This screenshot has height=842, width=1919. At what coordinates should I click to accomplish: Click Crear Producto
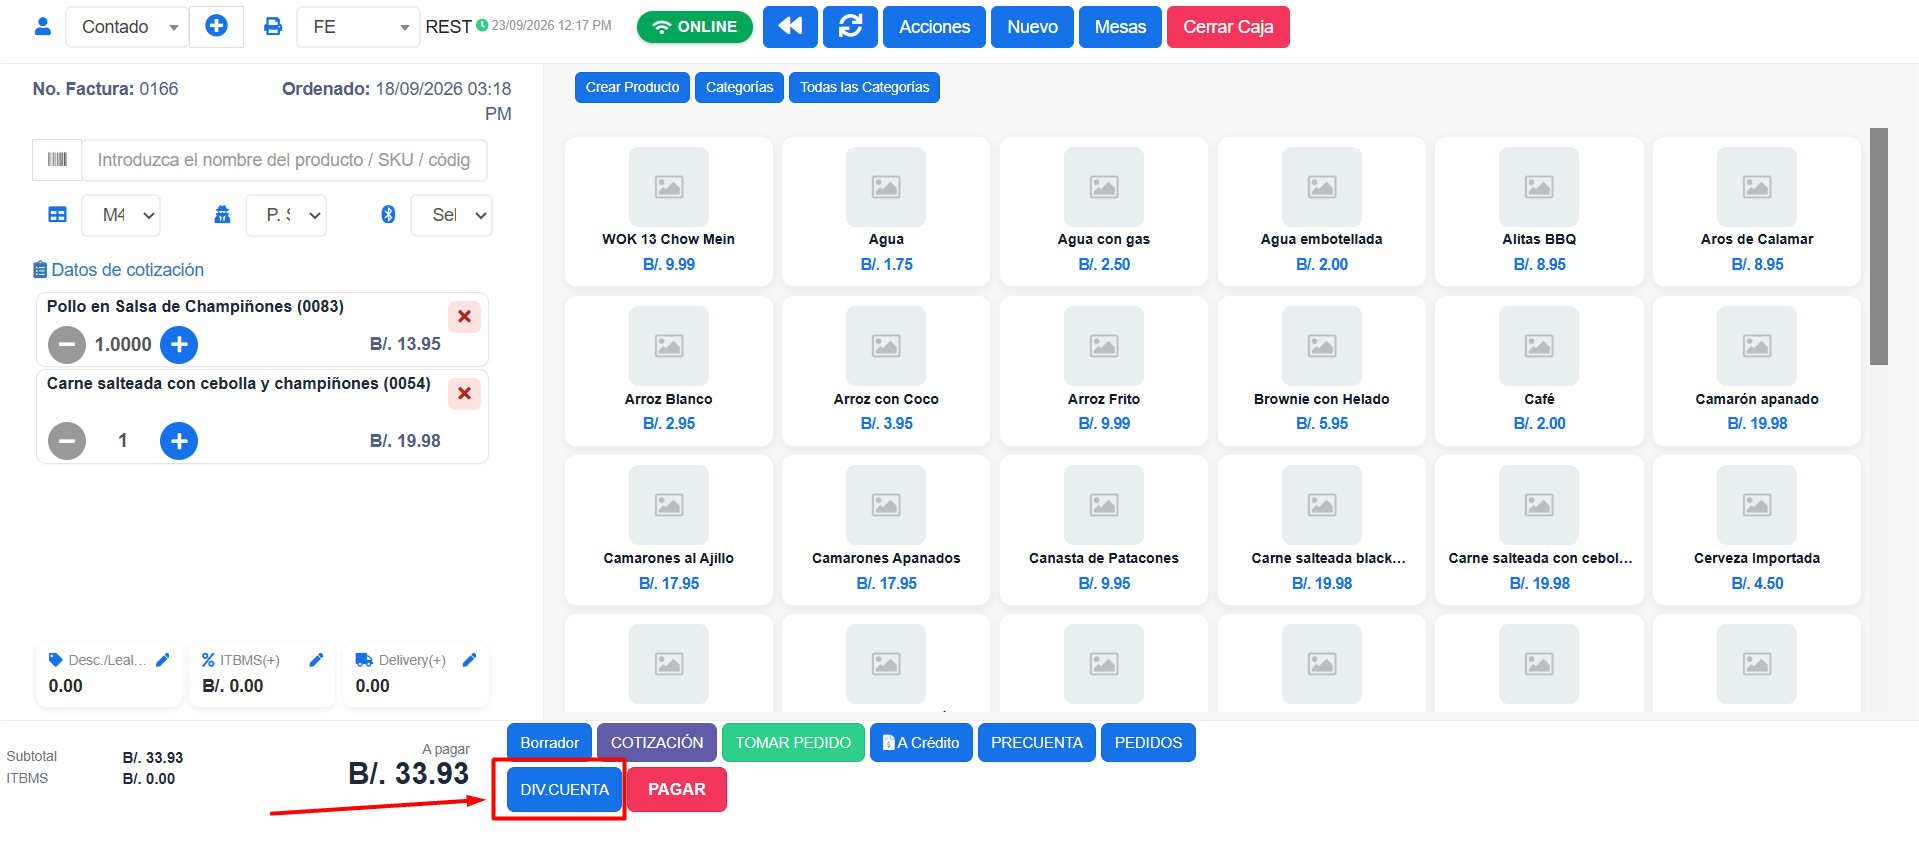[632, 87]
